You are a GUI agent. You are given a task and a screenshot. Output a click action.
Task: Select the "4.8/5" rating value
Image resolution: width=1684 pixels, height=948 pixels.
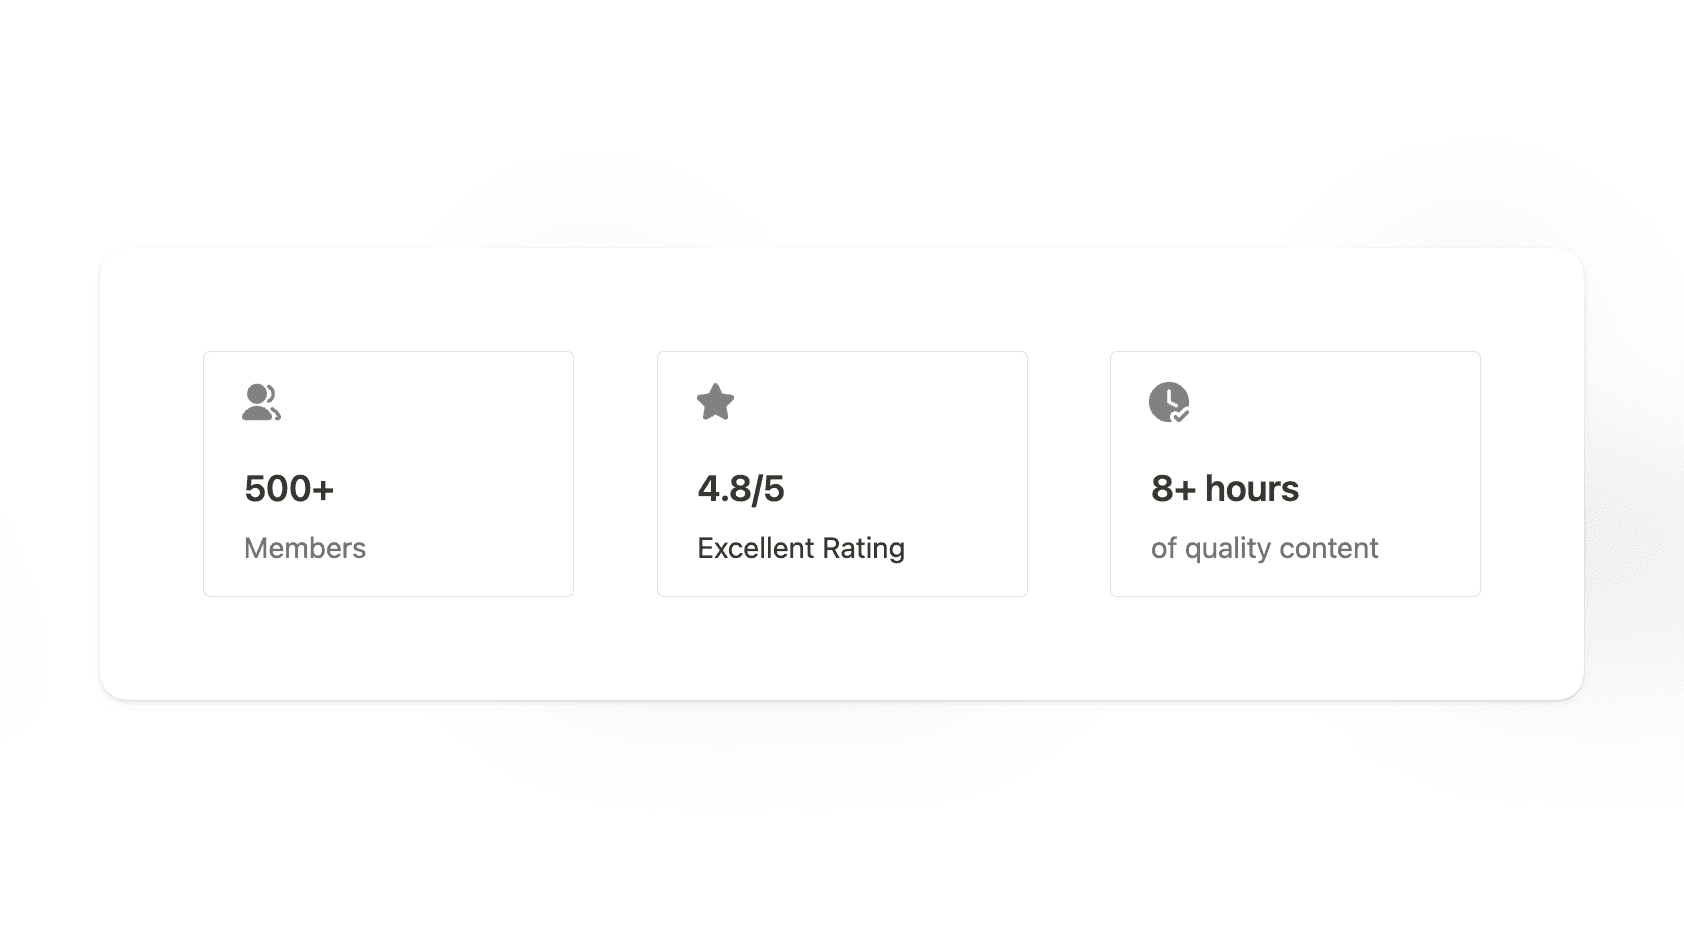point(741,489)
